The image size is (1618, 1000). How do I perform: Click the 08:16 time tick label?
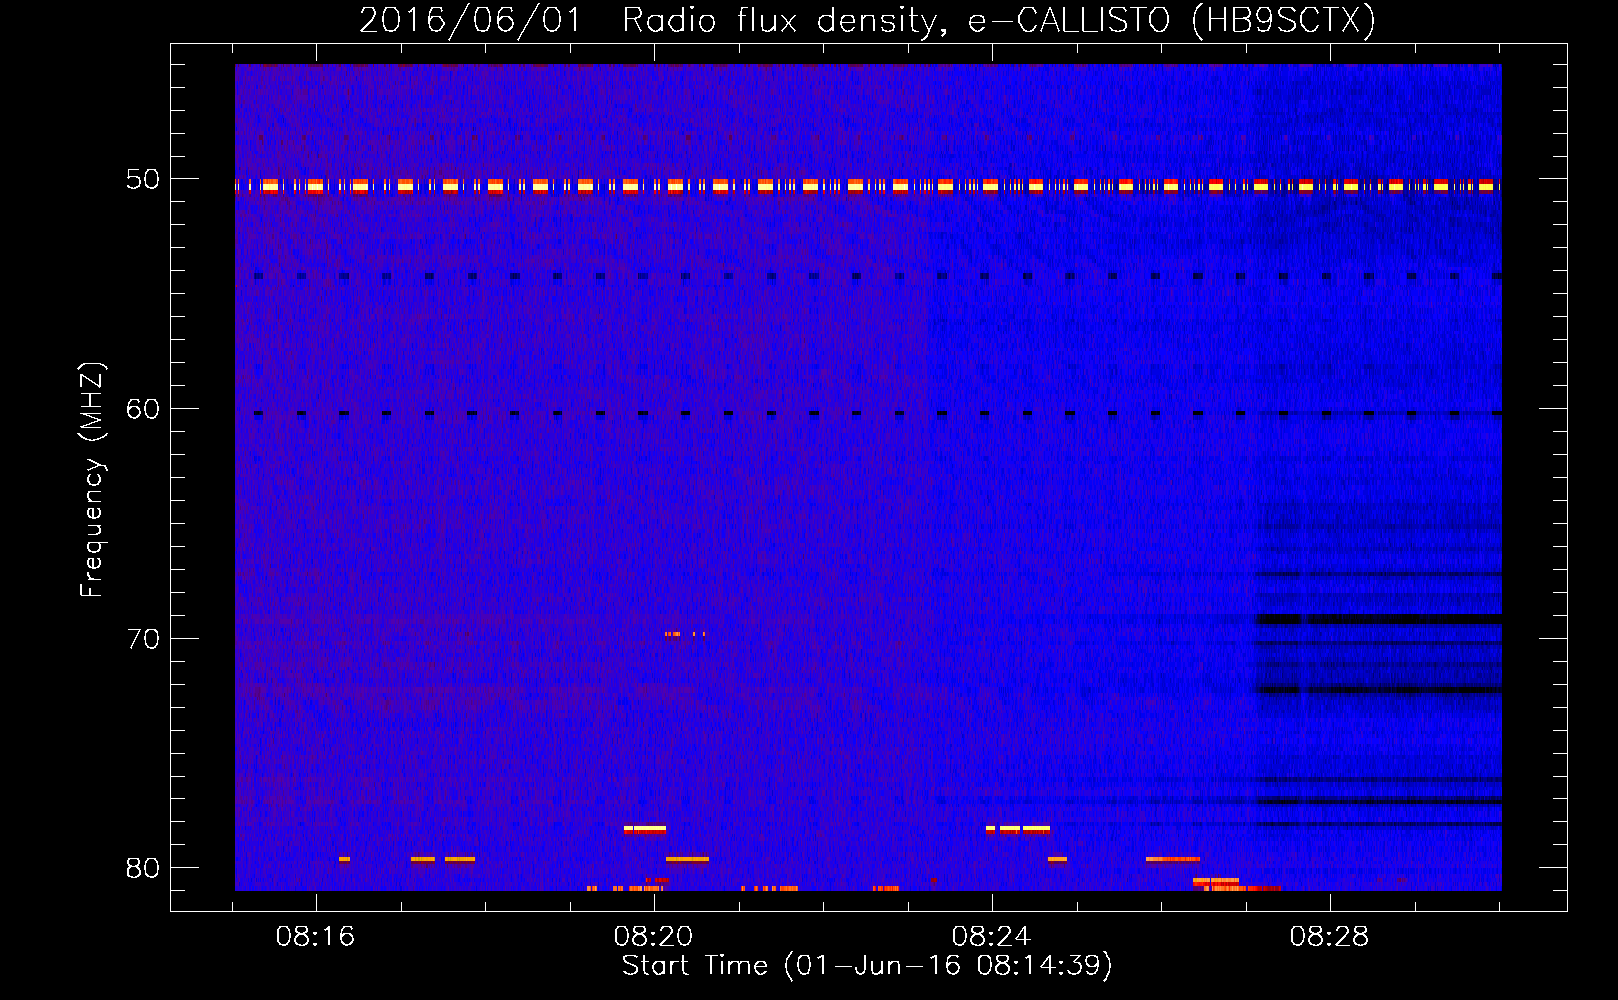tap(316, 937)
